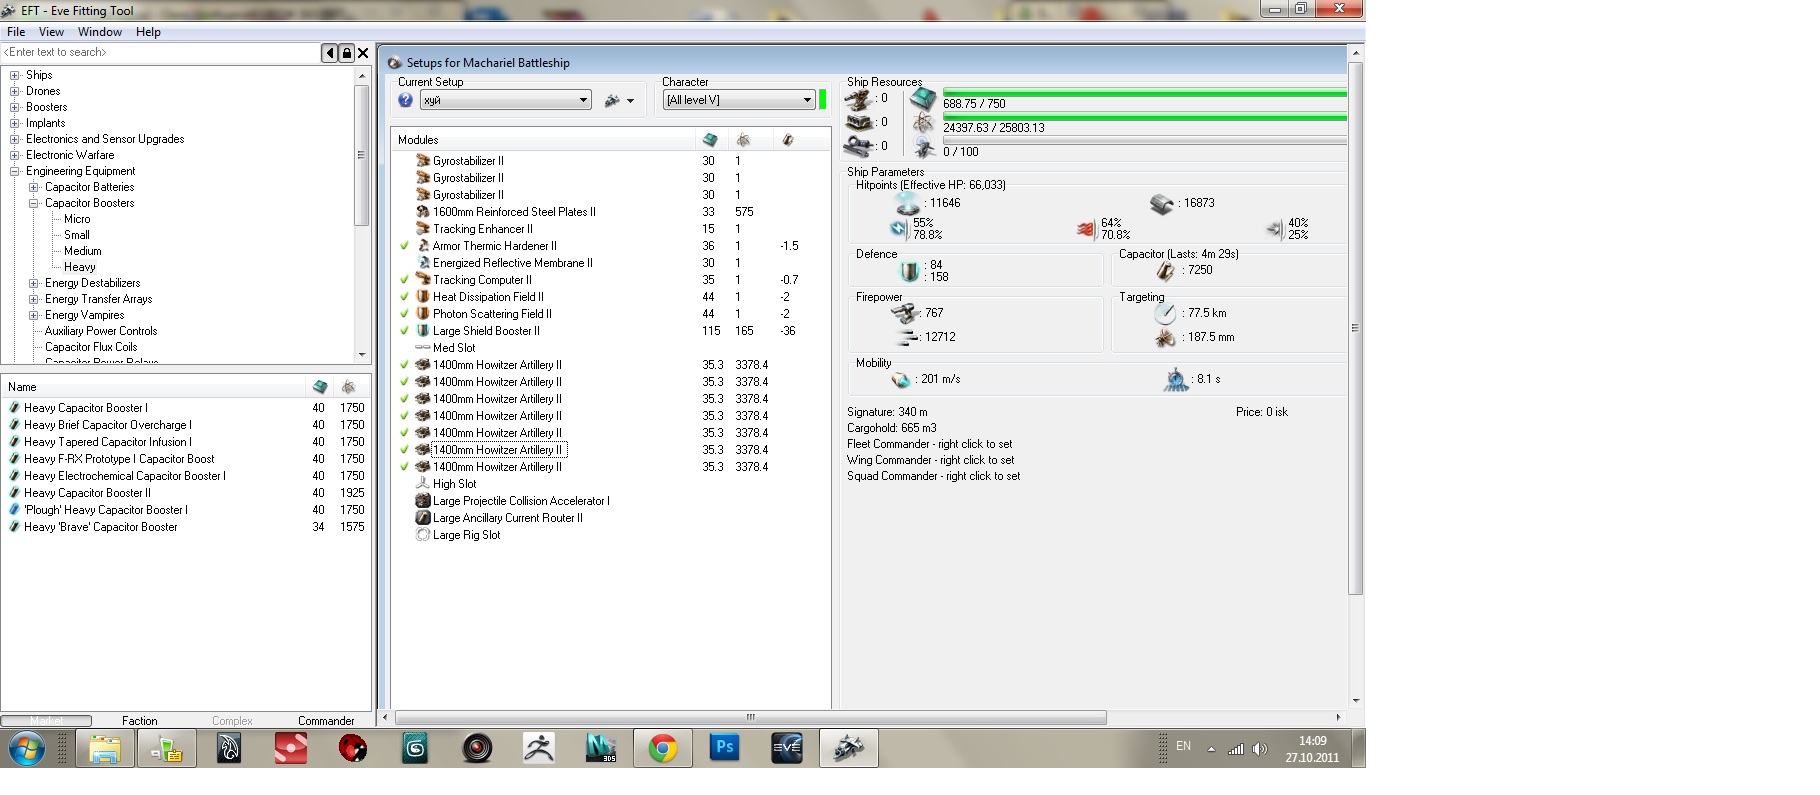
Task: Toggle checkmark of the last 1400mm Howitzer Artillery II
Action: click(x=404, y=467)
